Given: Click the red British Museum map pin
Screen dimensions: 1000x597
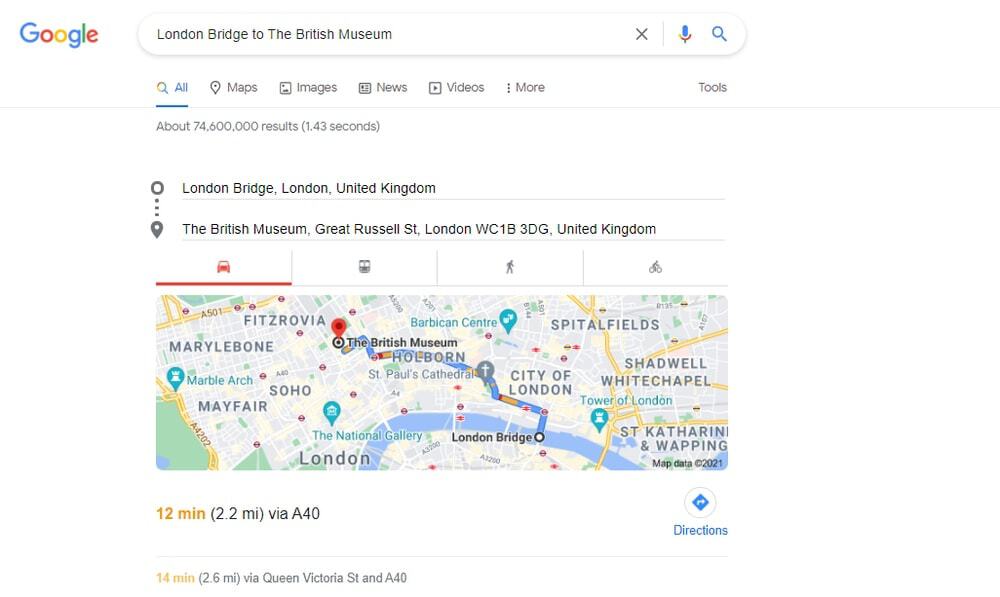Looking at the screenshot, I should click(x=339, y=328).
